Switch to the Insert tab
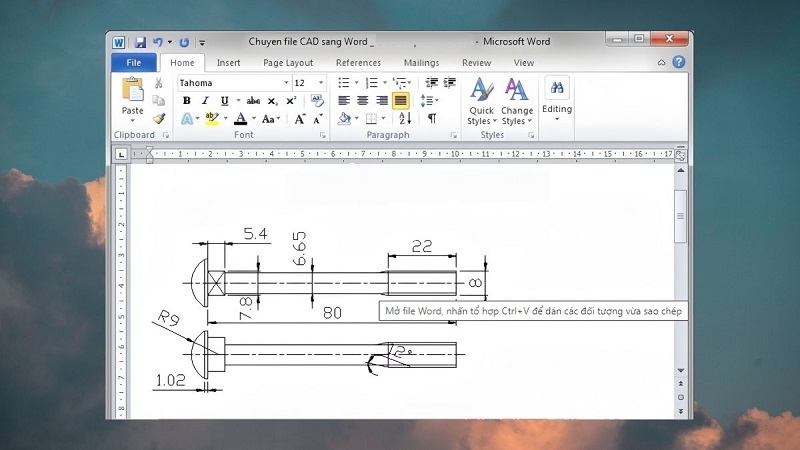Viewport: 800px width, 450px height. click(228, 62)
